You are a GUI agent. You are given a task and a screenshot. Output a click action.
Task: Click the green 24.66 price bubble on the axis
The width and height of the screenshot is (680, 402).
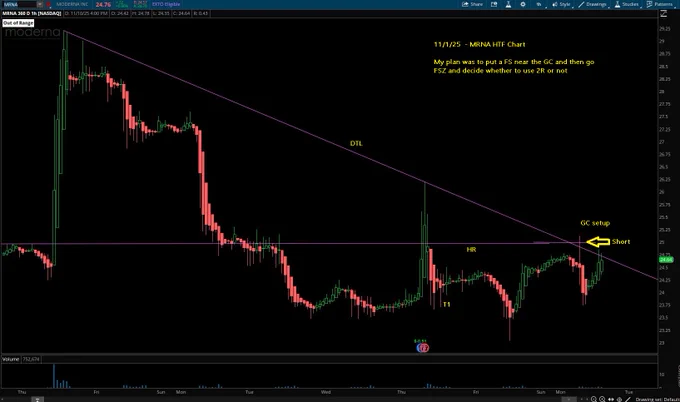pos(666,259)
